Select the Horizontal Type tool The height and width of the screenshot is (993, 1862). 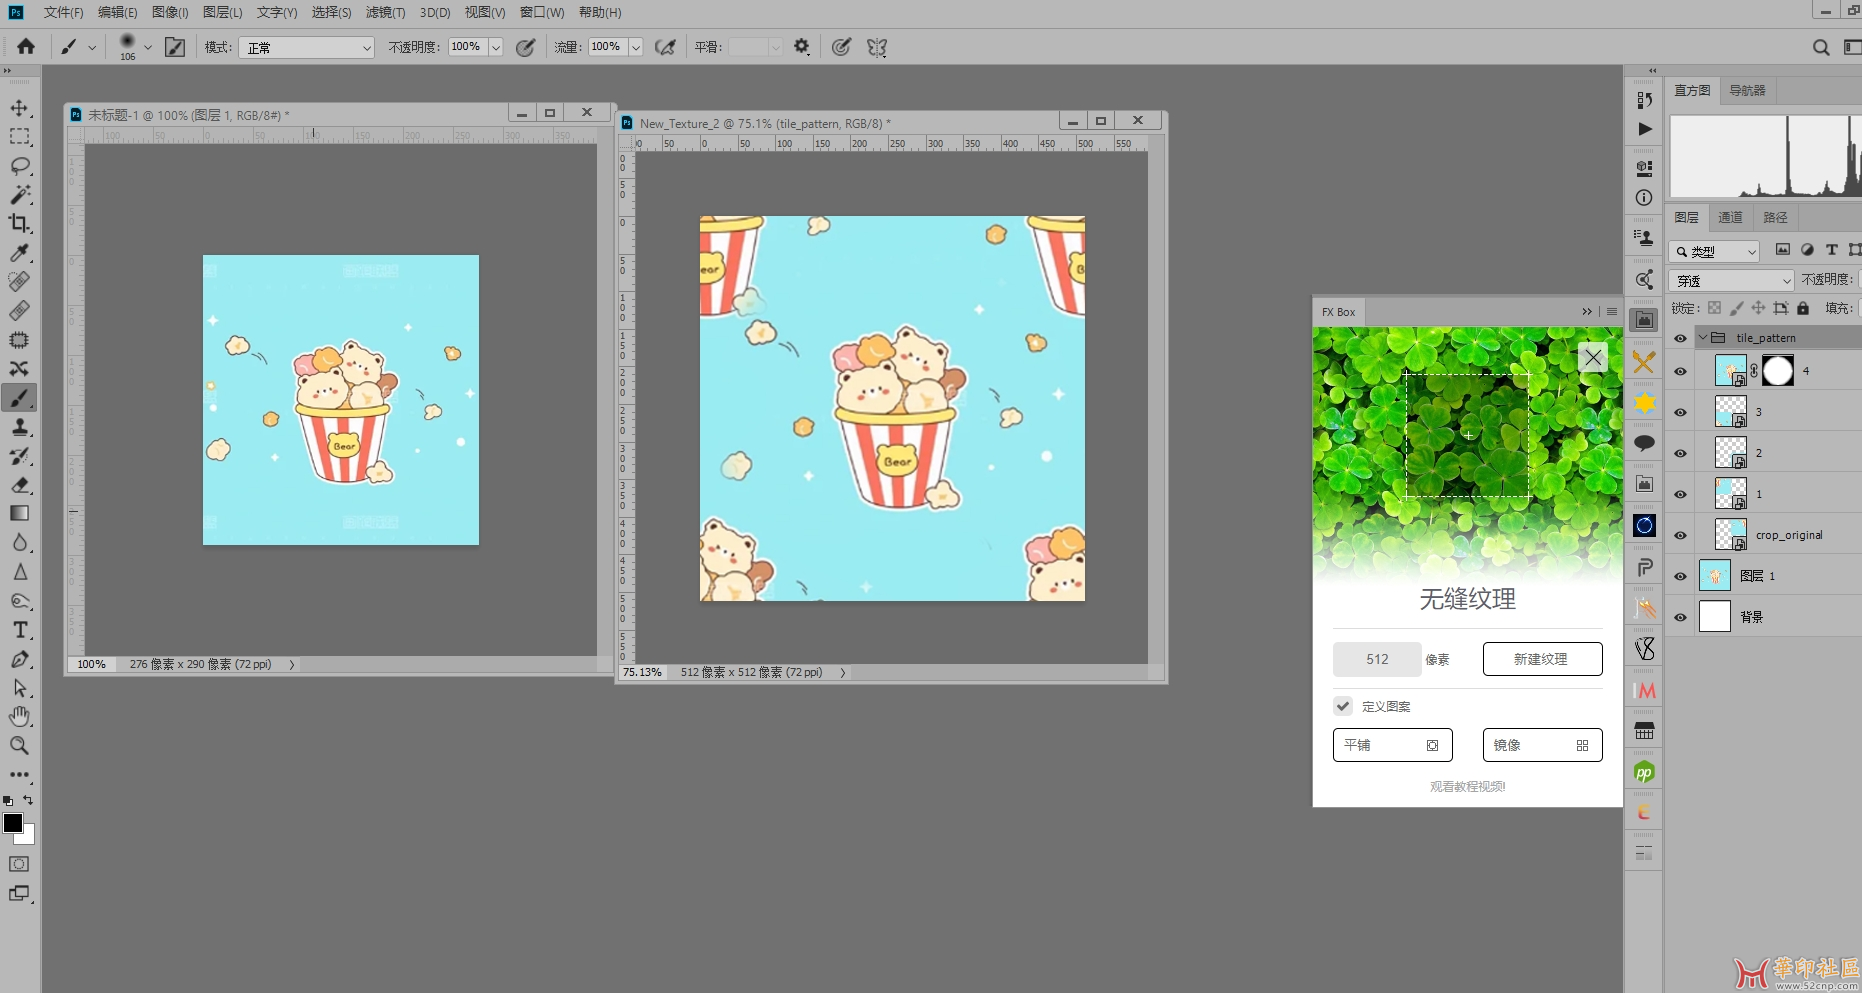(19, 630)
